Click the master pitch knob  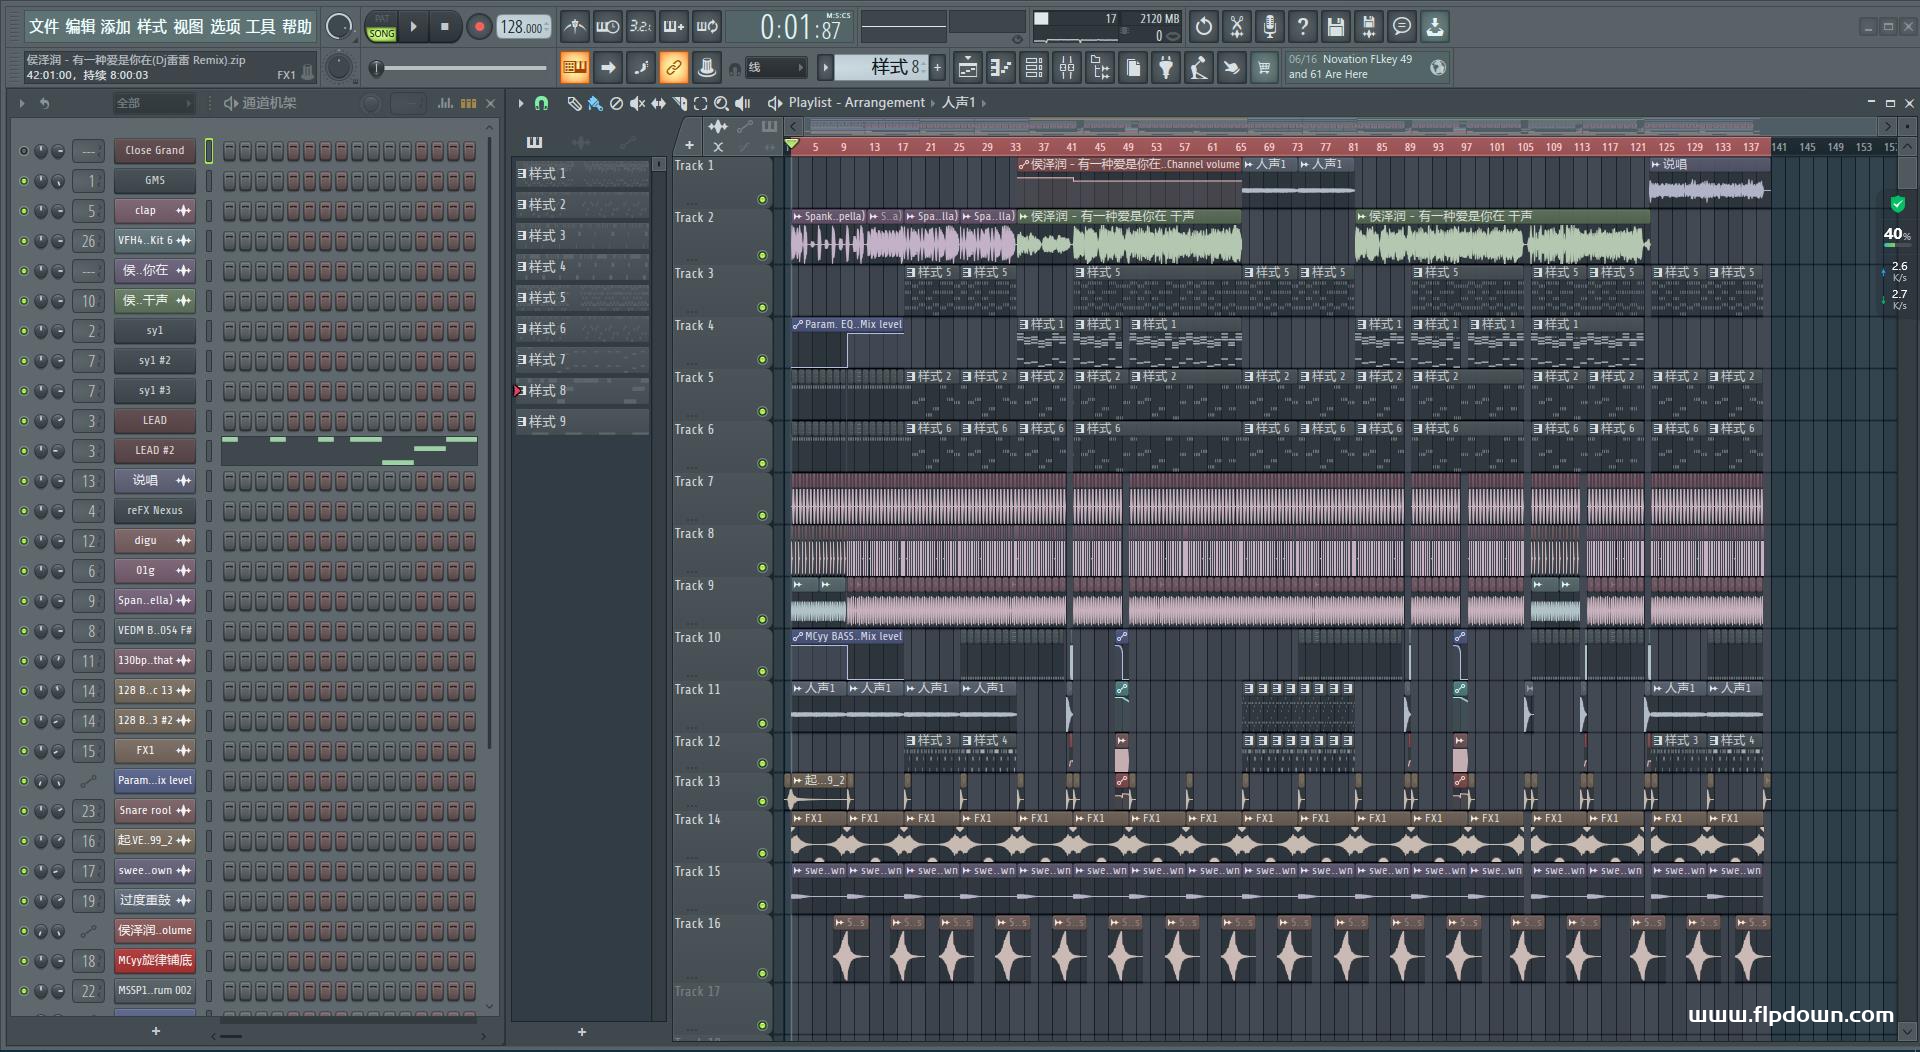point(340,68)
